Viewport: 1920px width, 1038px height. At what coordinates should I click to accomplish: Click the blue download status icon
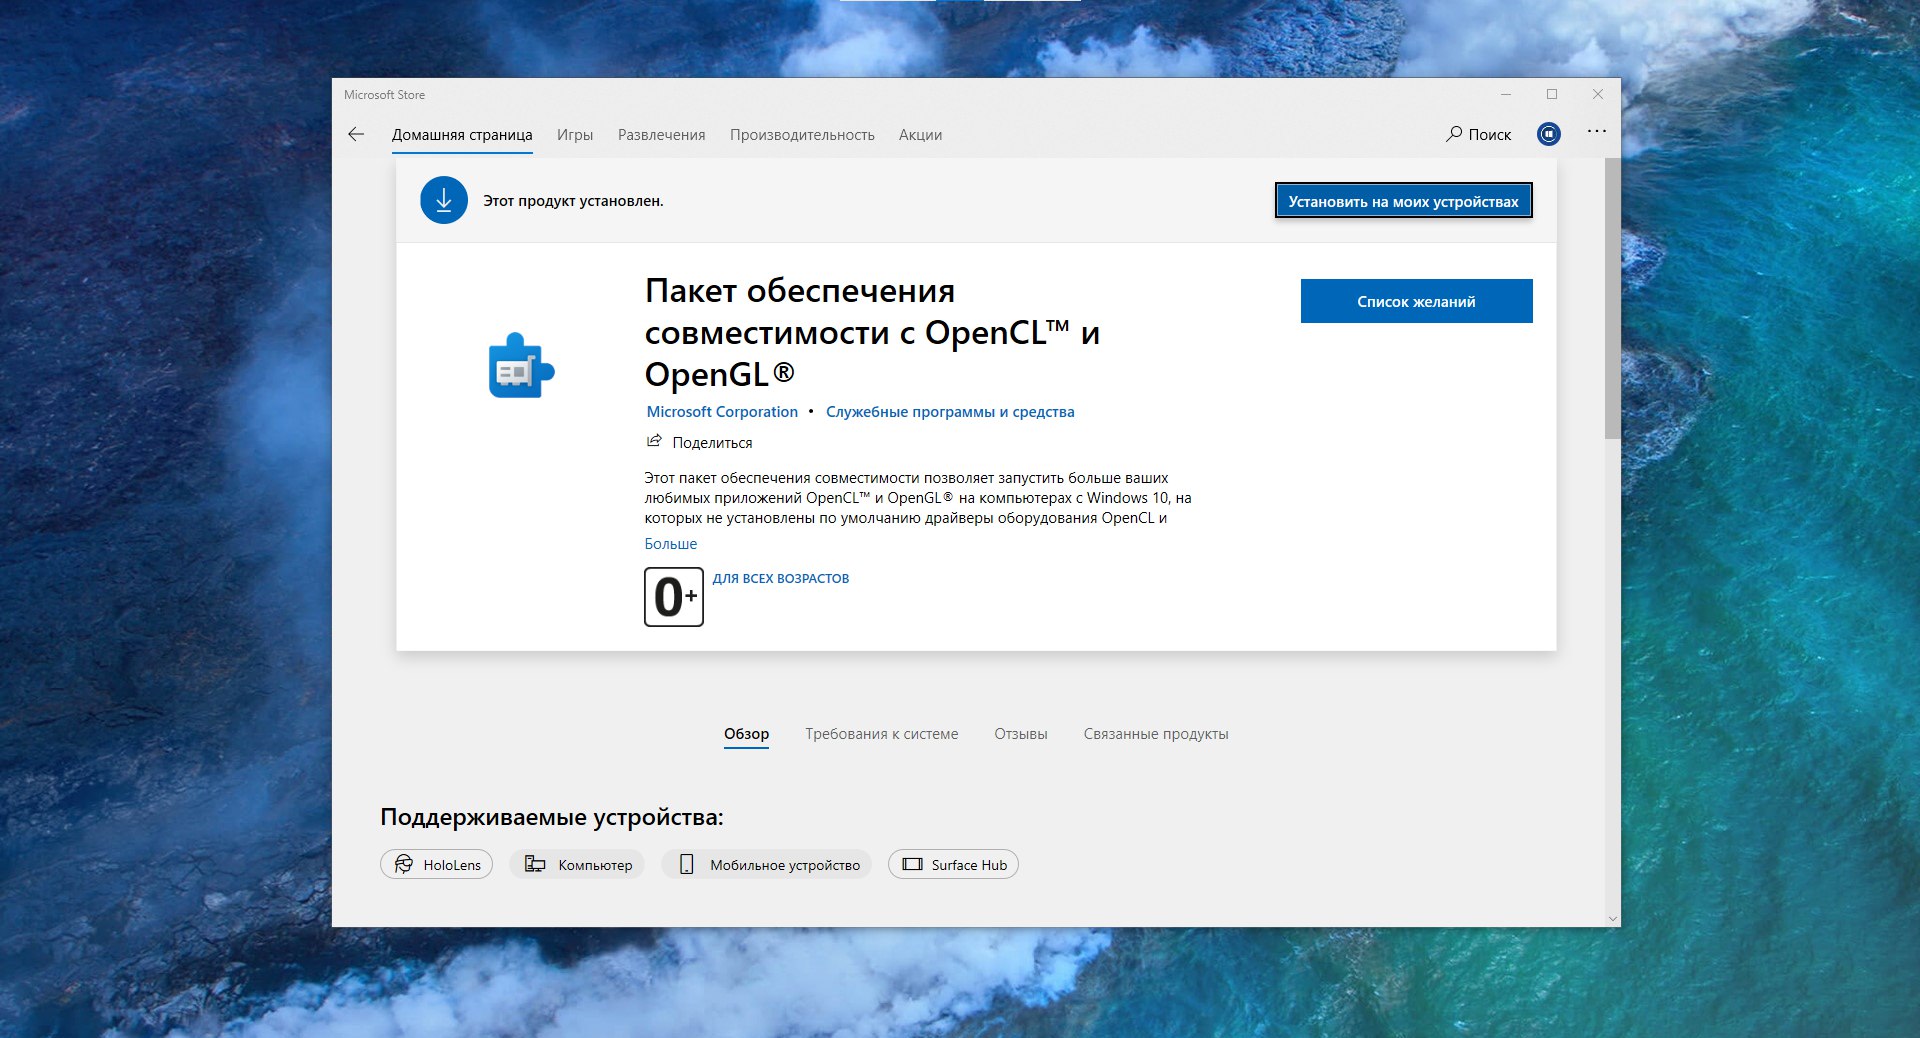pyautogui.click(x=444, y=200)
